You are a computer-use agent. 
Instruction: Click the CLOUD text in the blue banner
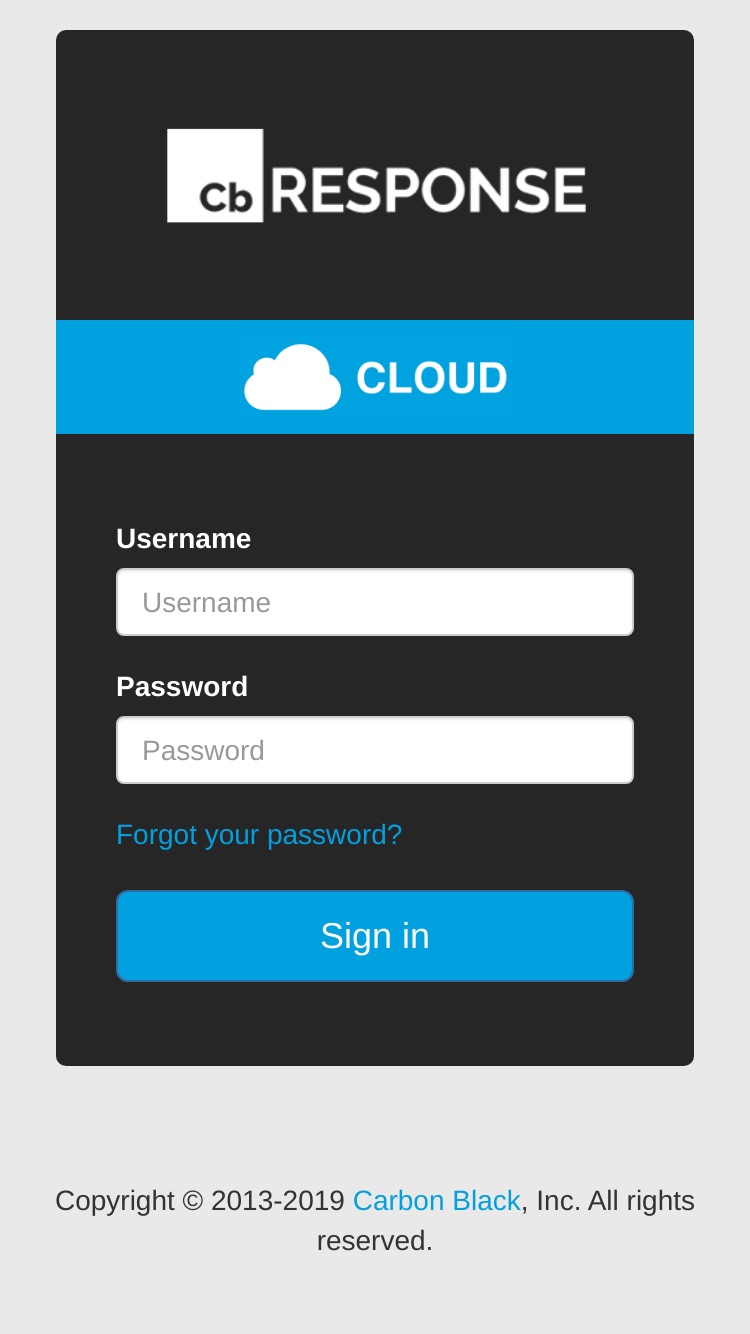(x=432, y=378)
